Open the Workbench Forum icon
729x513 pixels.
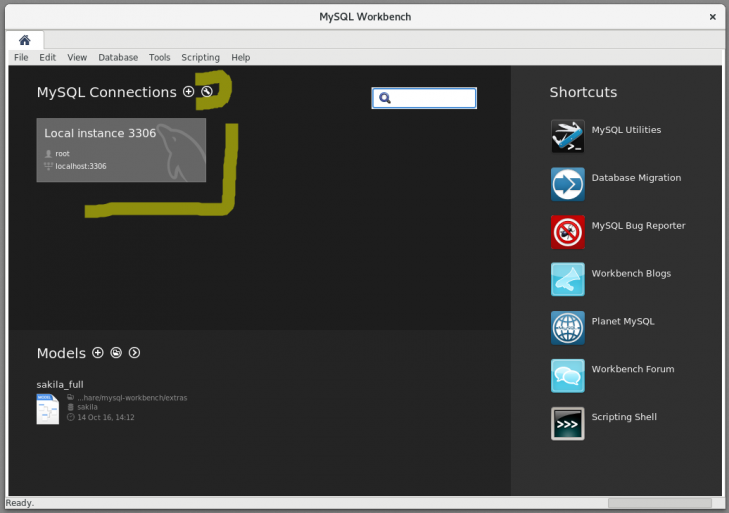click(568, 376)
